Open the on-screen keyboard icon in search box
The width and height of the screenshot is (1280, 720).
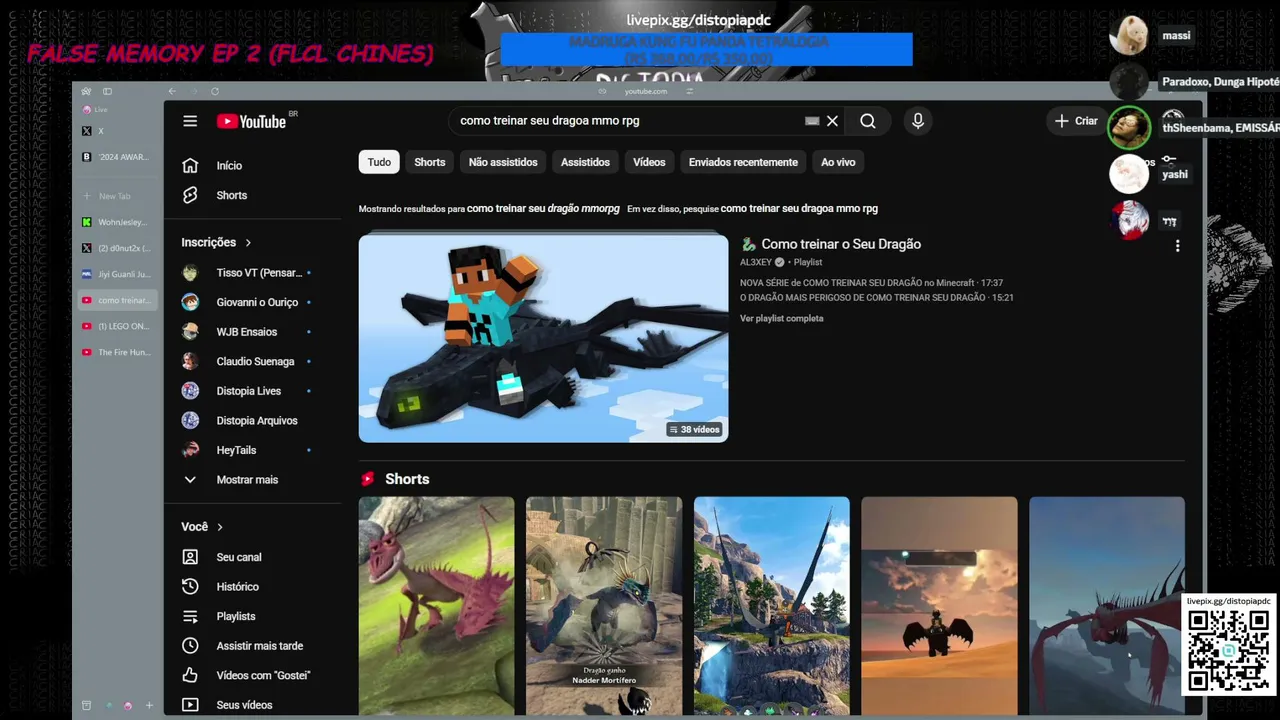812,121
